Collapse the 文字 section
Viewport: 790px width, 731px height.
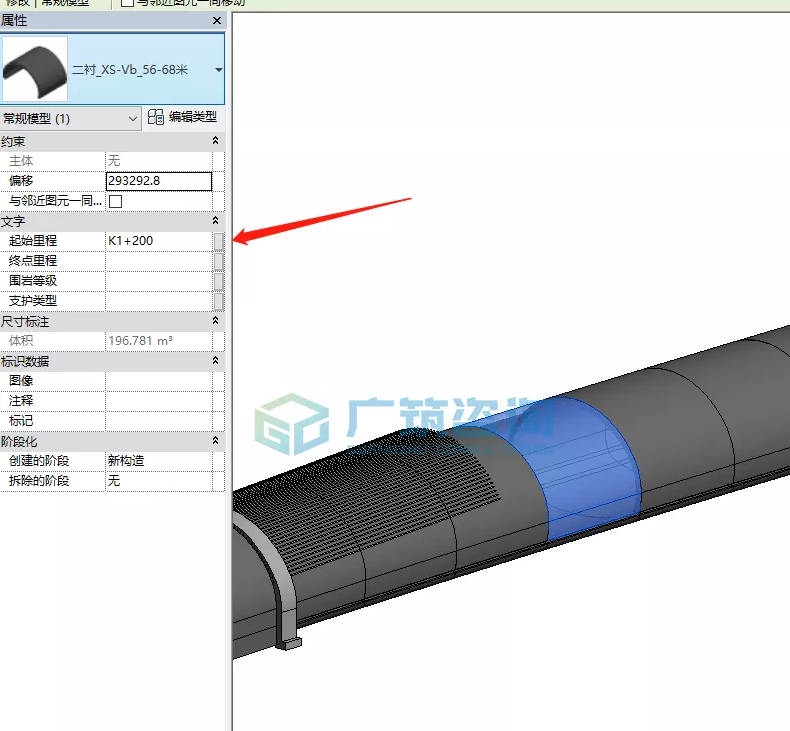(x=215, y=221)
